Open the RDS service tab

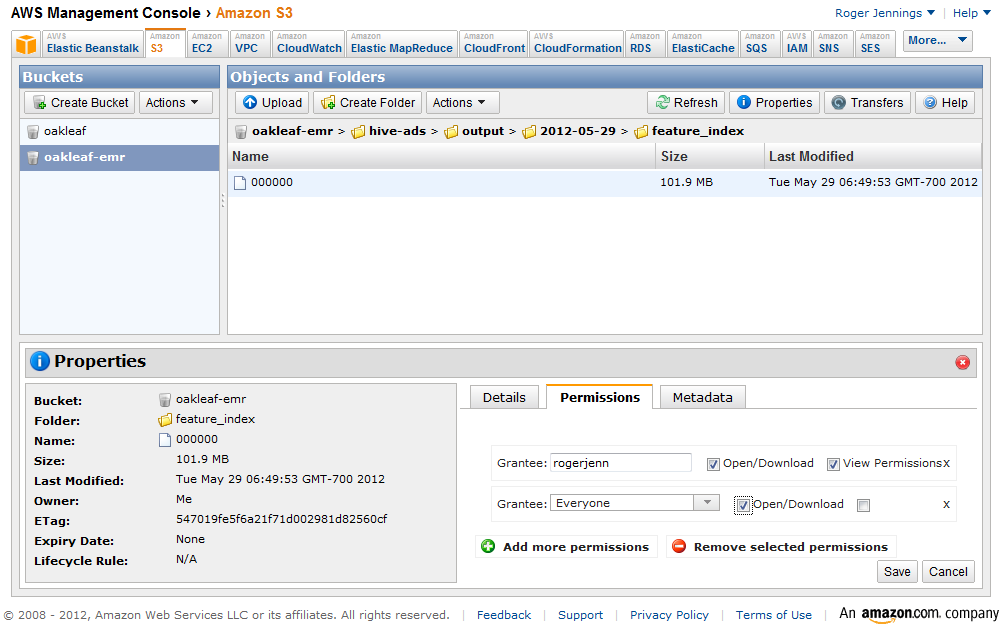(x=644, y=43)
